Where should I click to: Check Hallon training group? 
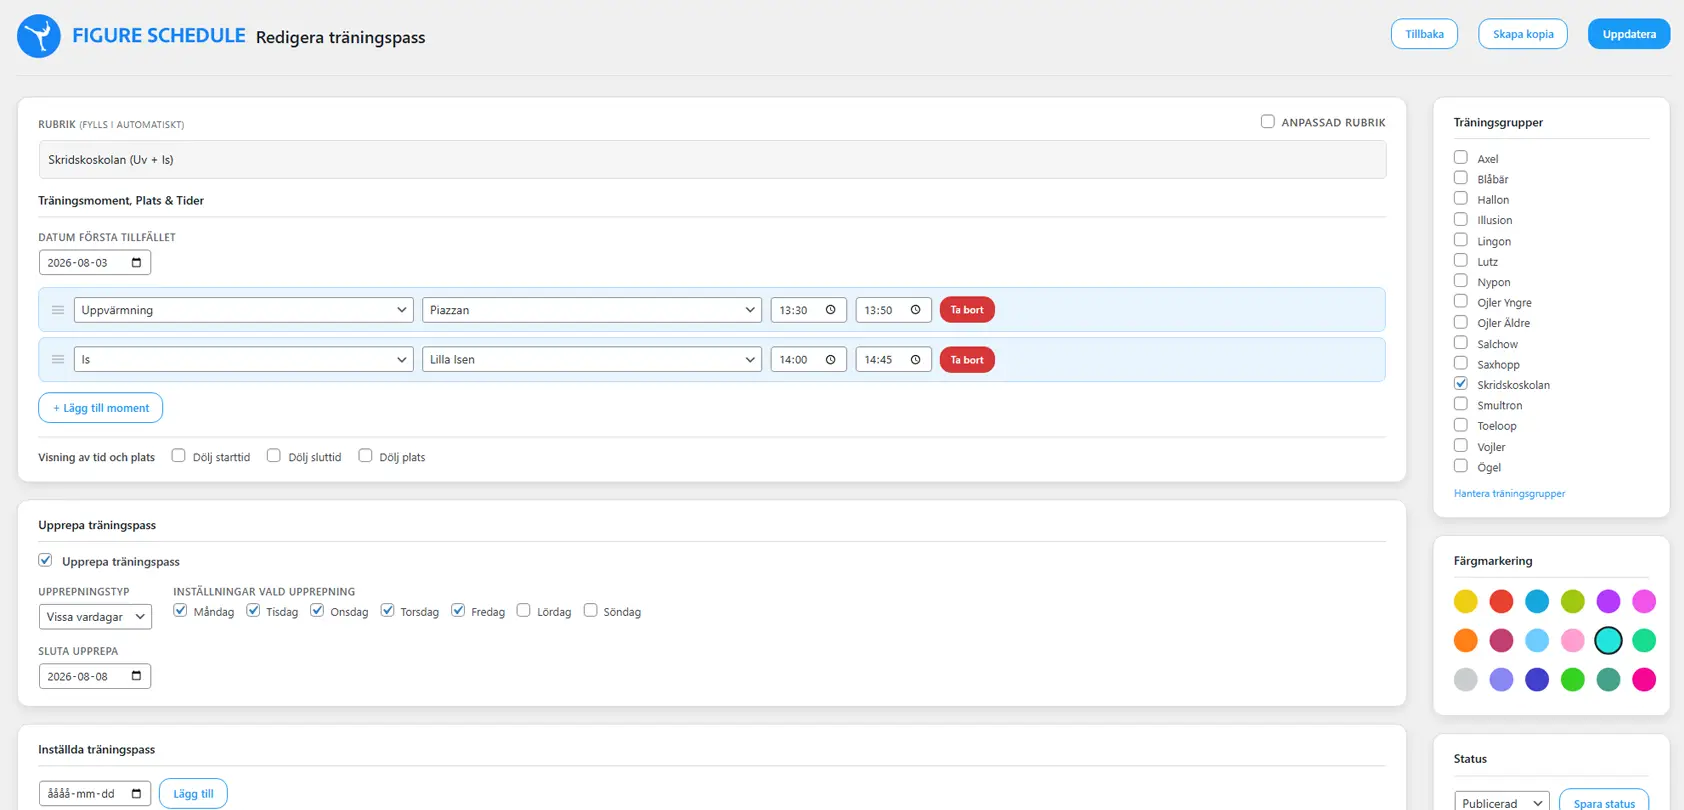[1461, 198]
